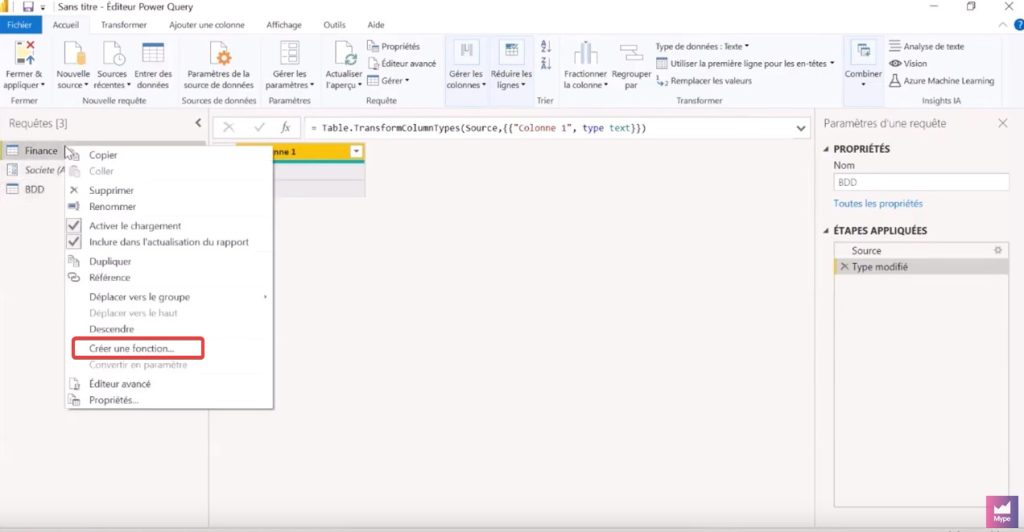Click the fx function icon
Viewport: 1024px width, 532px height.
point(285,127)
